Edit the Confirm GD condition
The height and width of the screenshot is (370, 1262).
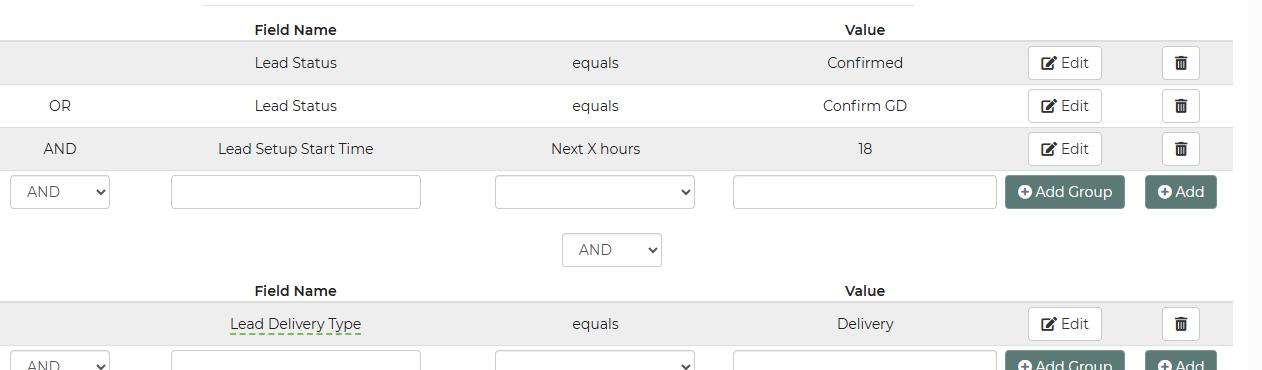tap(1065, 106)
